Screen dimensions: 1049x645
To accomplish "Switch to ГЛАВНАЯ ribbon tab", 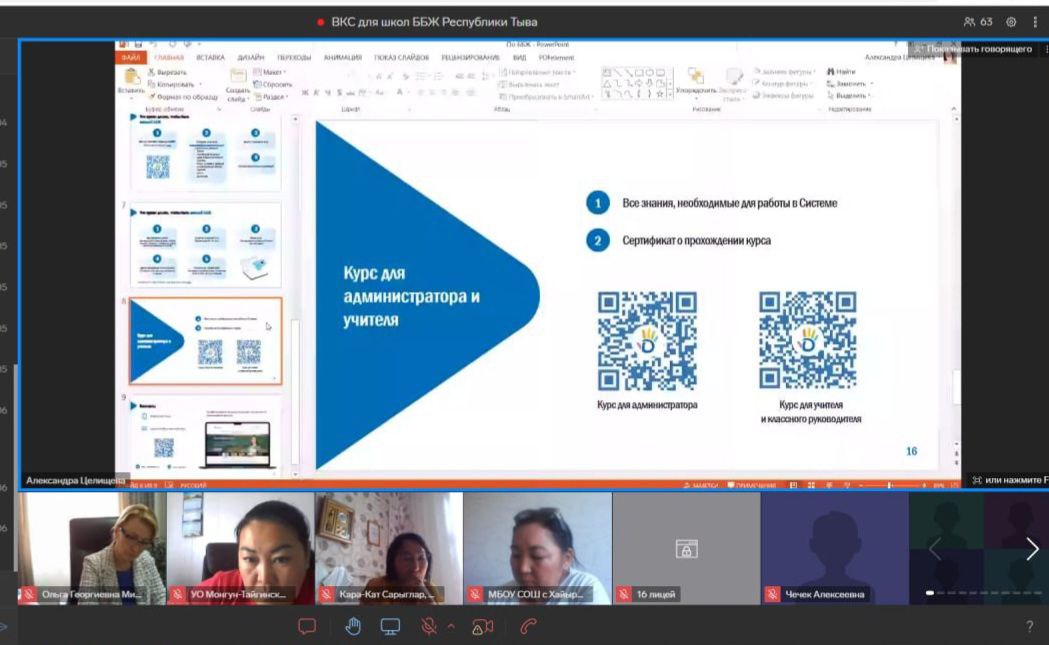I will 169,58.
